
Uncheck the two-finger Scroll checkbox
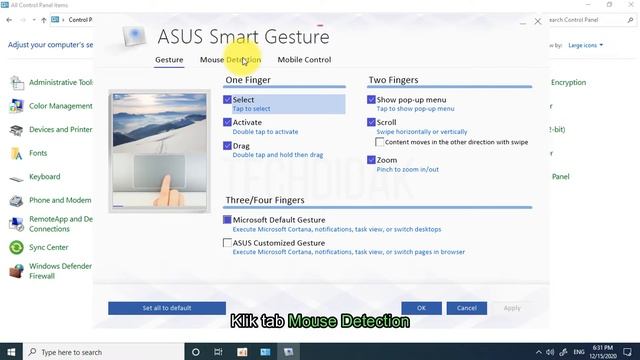tap(371, 122)
